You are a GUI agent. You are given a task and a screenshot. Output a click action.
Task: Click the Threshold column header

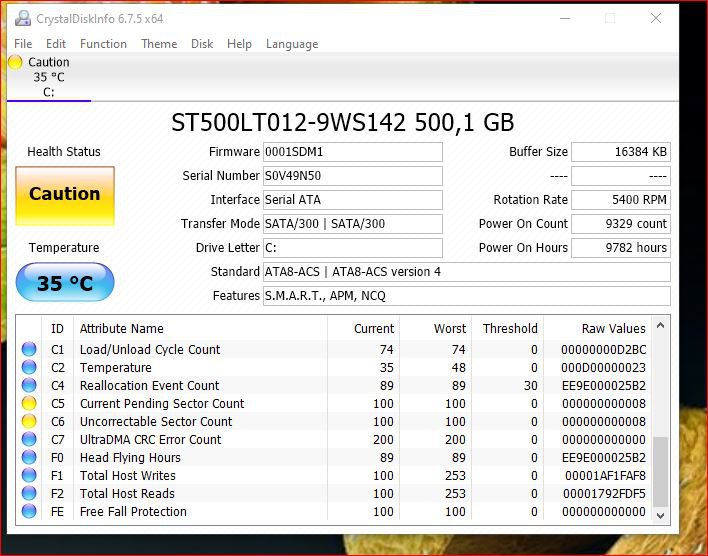point(508,328)
